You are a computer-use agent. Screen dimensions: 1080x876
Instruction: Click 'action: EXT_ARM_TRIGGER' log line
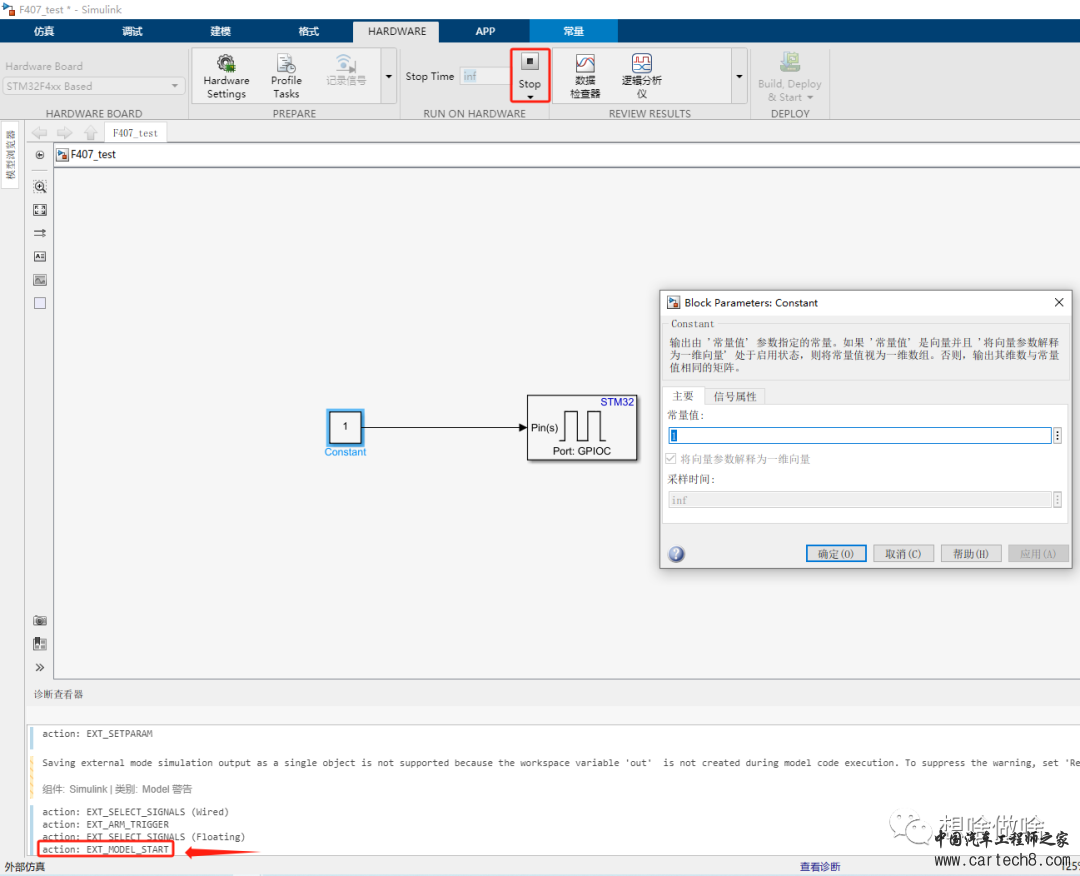click(x=105, y=824)
